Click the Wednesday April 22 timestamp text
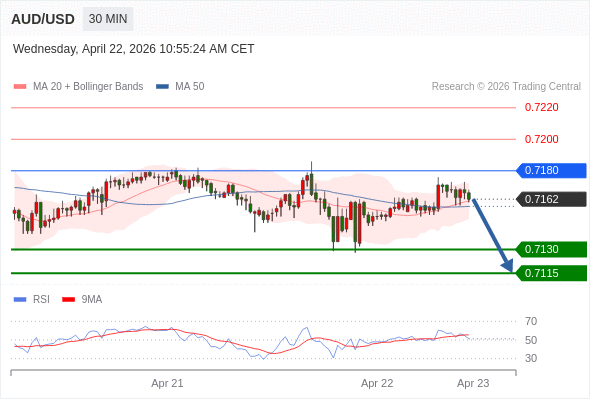The image size is (590, 400). point(134,49)
